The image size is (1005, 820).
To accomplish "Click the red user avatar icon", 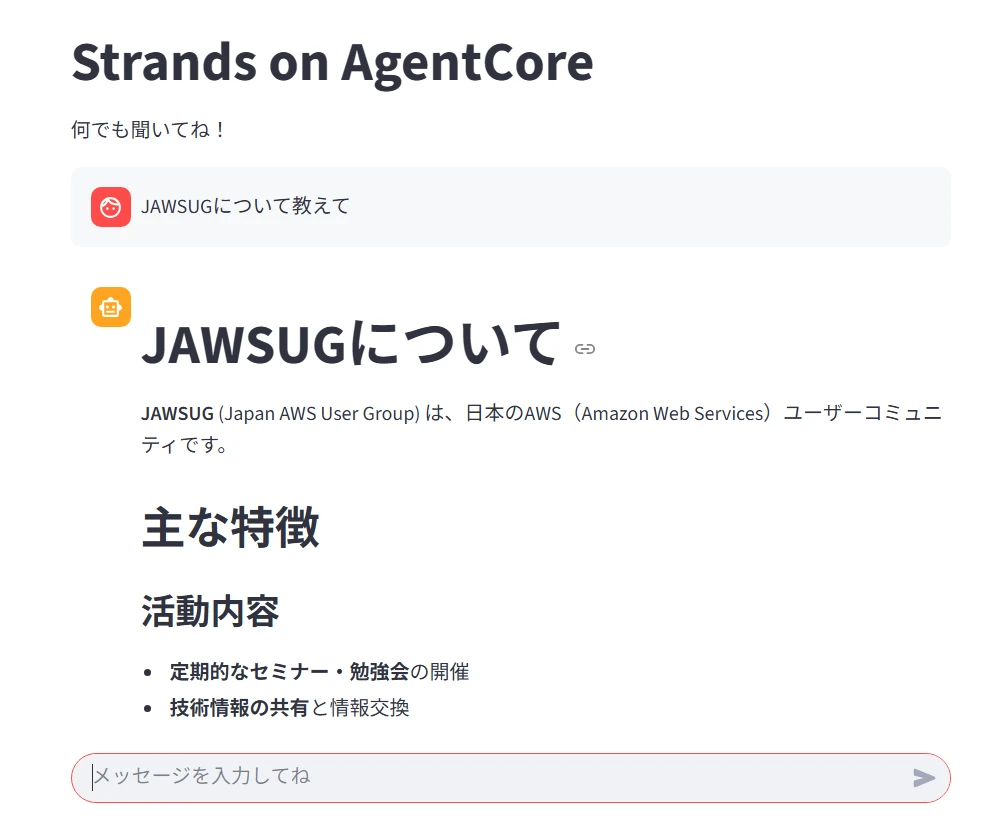I will (x=111, y=207).
